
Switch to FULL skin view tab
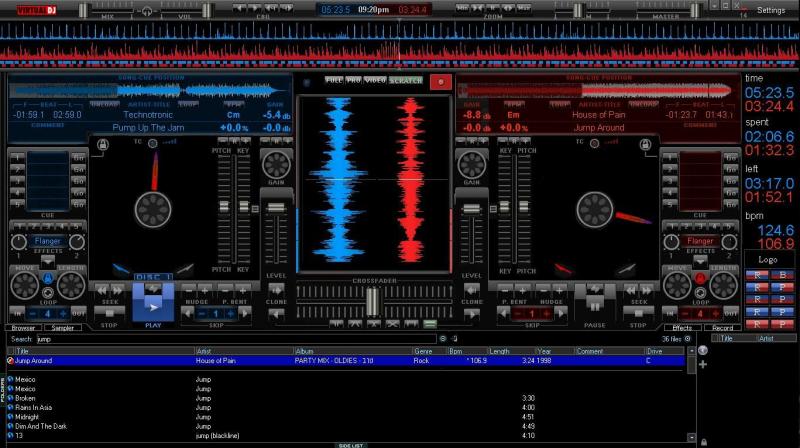tap(334, 80)
